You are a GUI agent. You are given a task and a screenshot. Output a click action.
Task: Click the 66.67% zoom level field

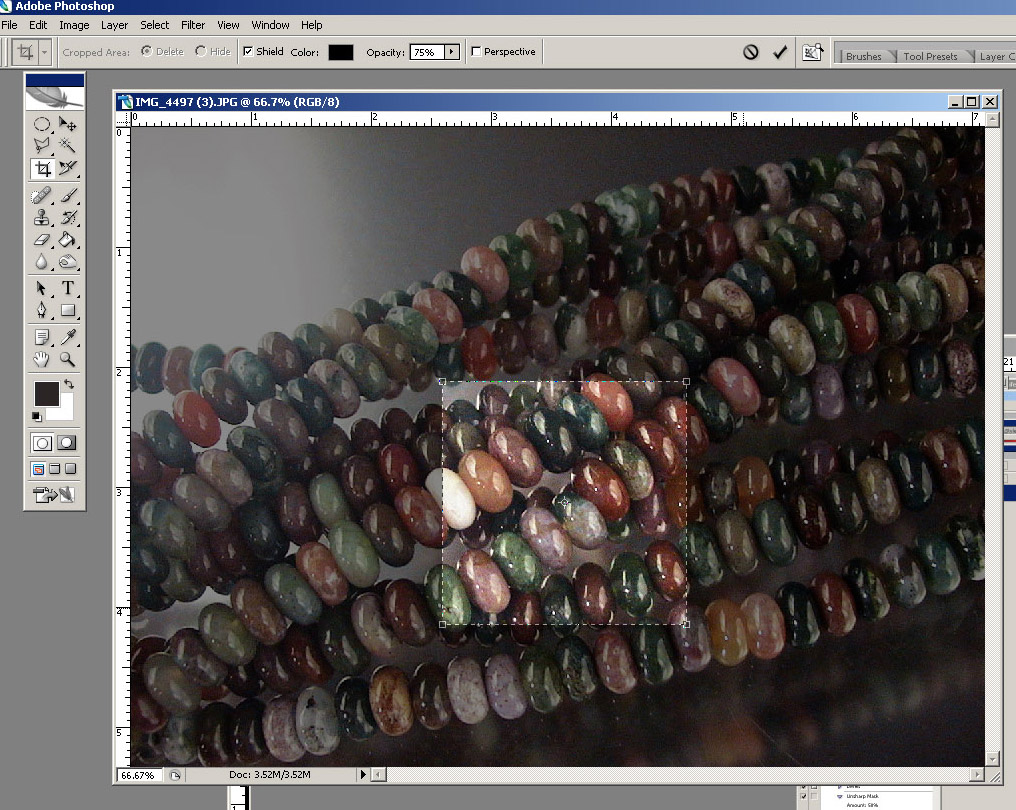pyautogui.click(x=141, y=775)
